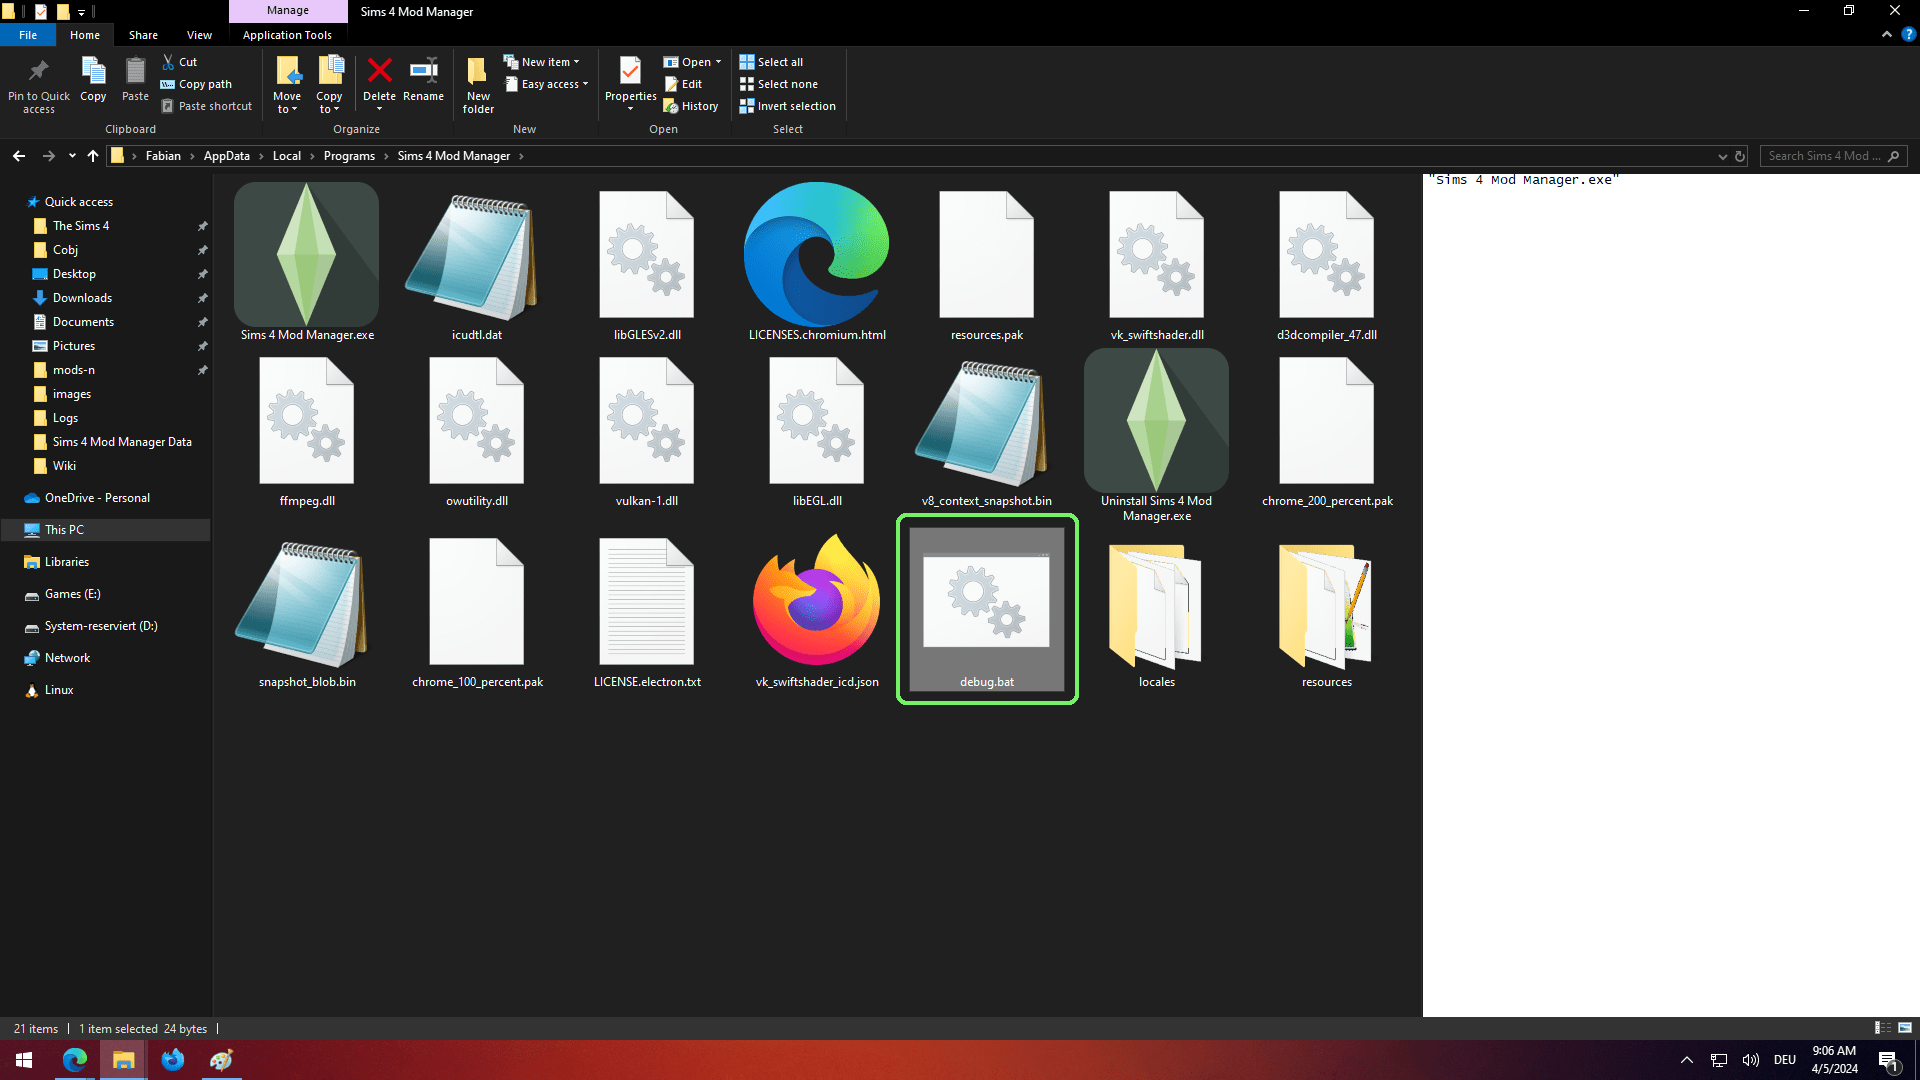Click the Rename ribbon icon
Image resolution: width=1920 pixels, height=1080 pixels.
click(x=423, y=71)
